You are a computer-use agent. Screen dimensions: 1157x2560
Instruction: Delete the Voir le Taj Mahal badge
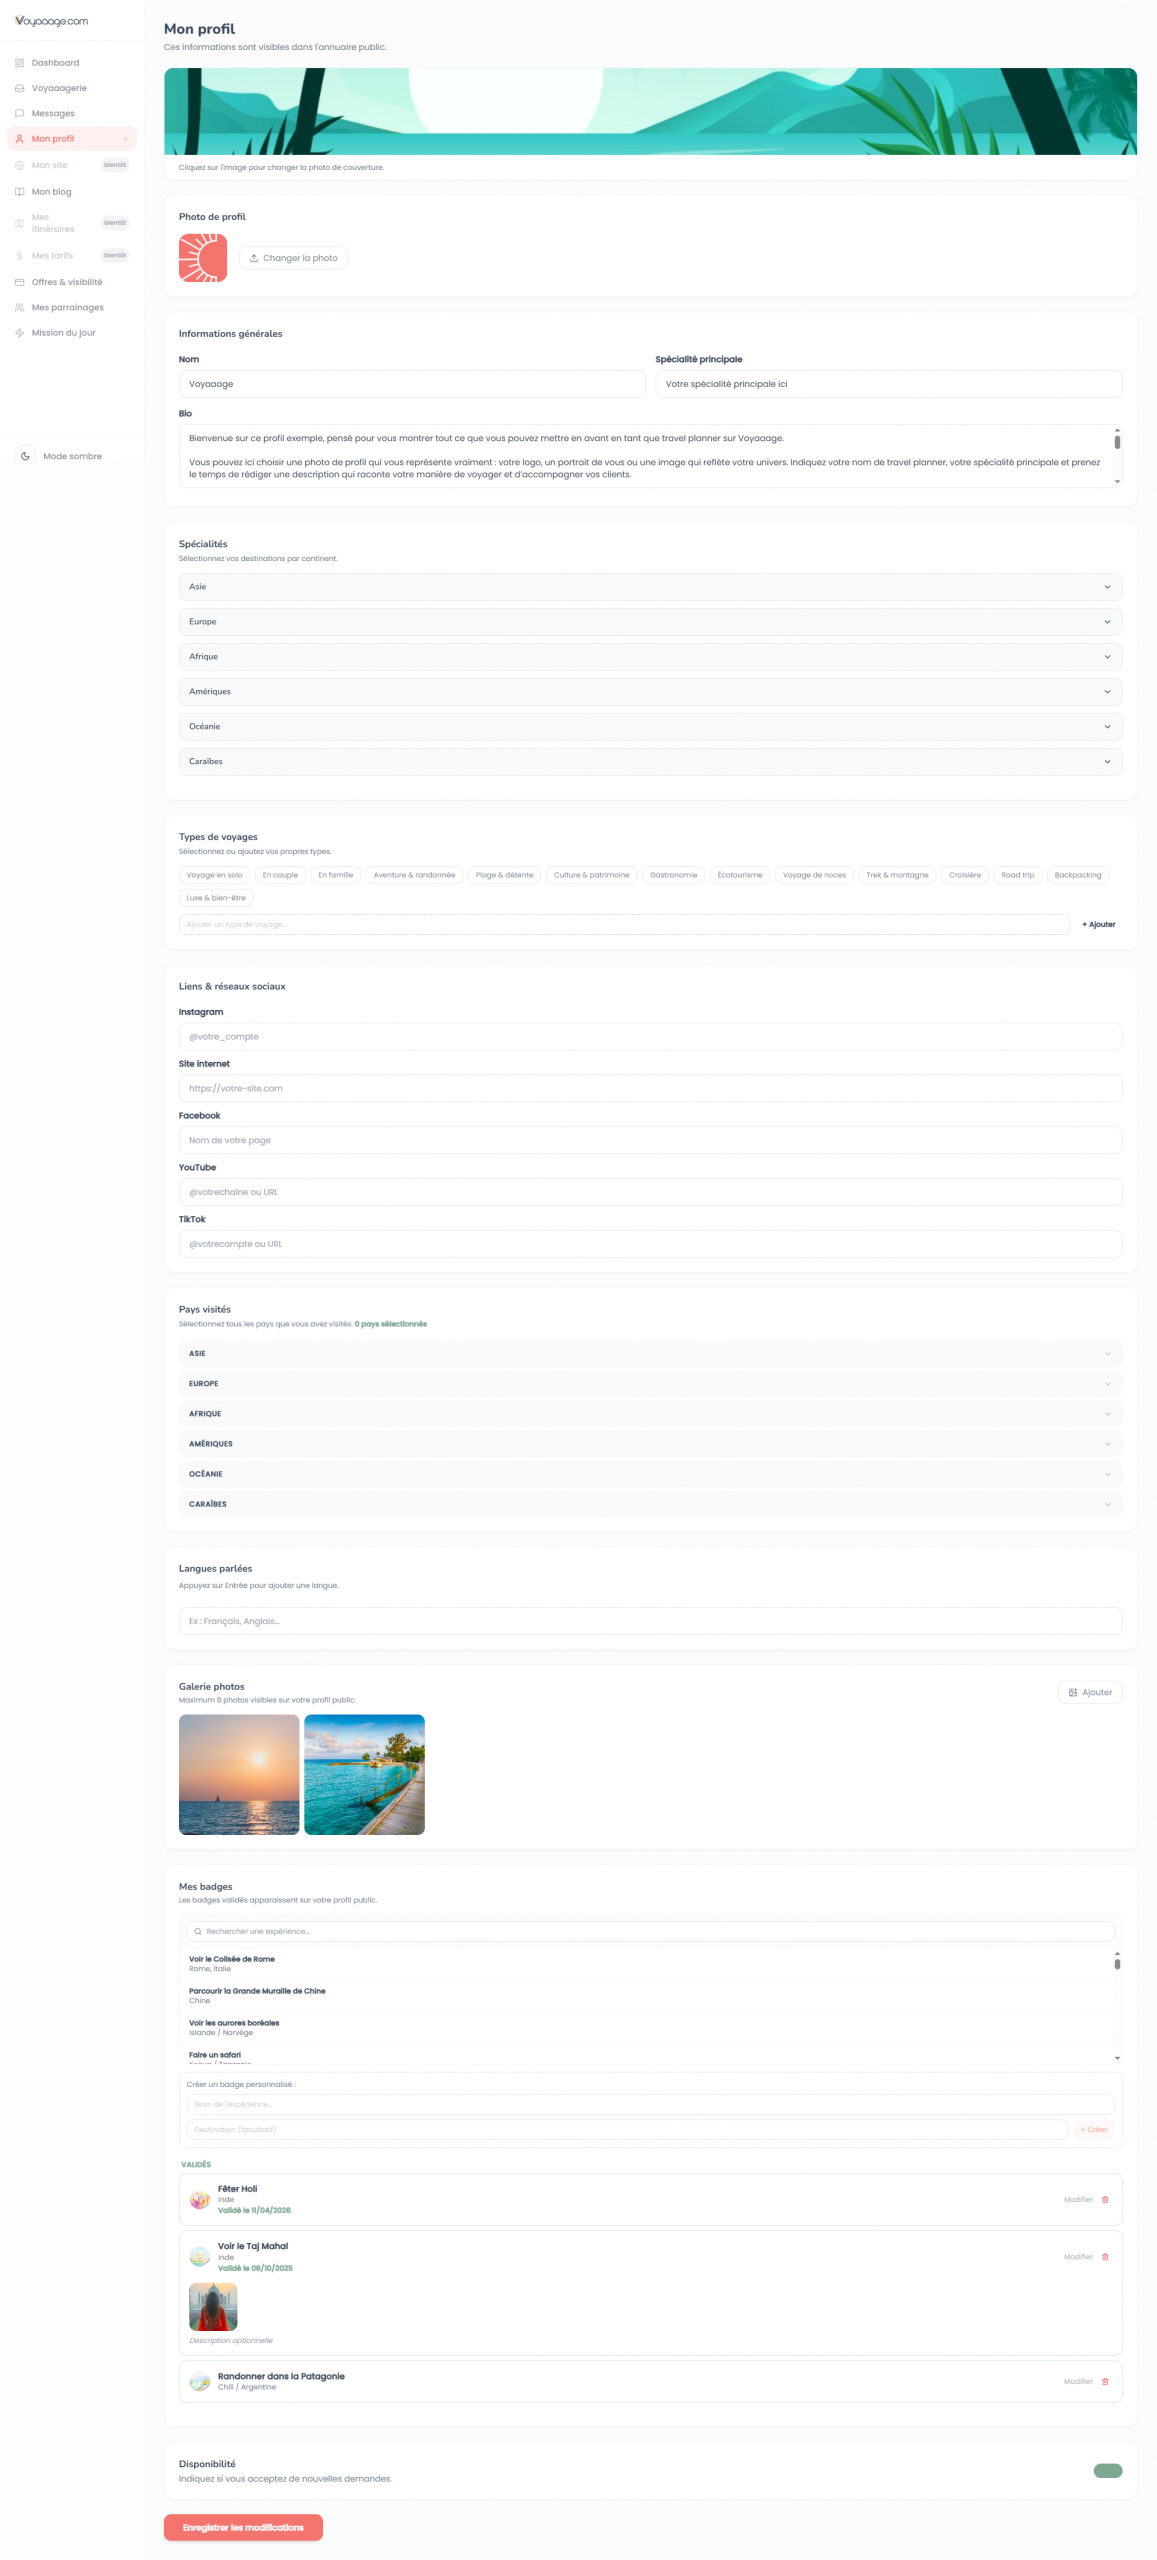[1105, 2257]
